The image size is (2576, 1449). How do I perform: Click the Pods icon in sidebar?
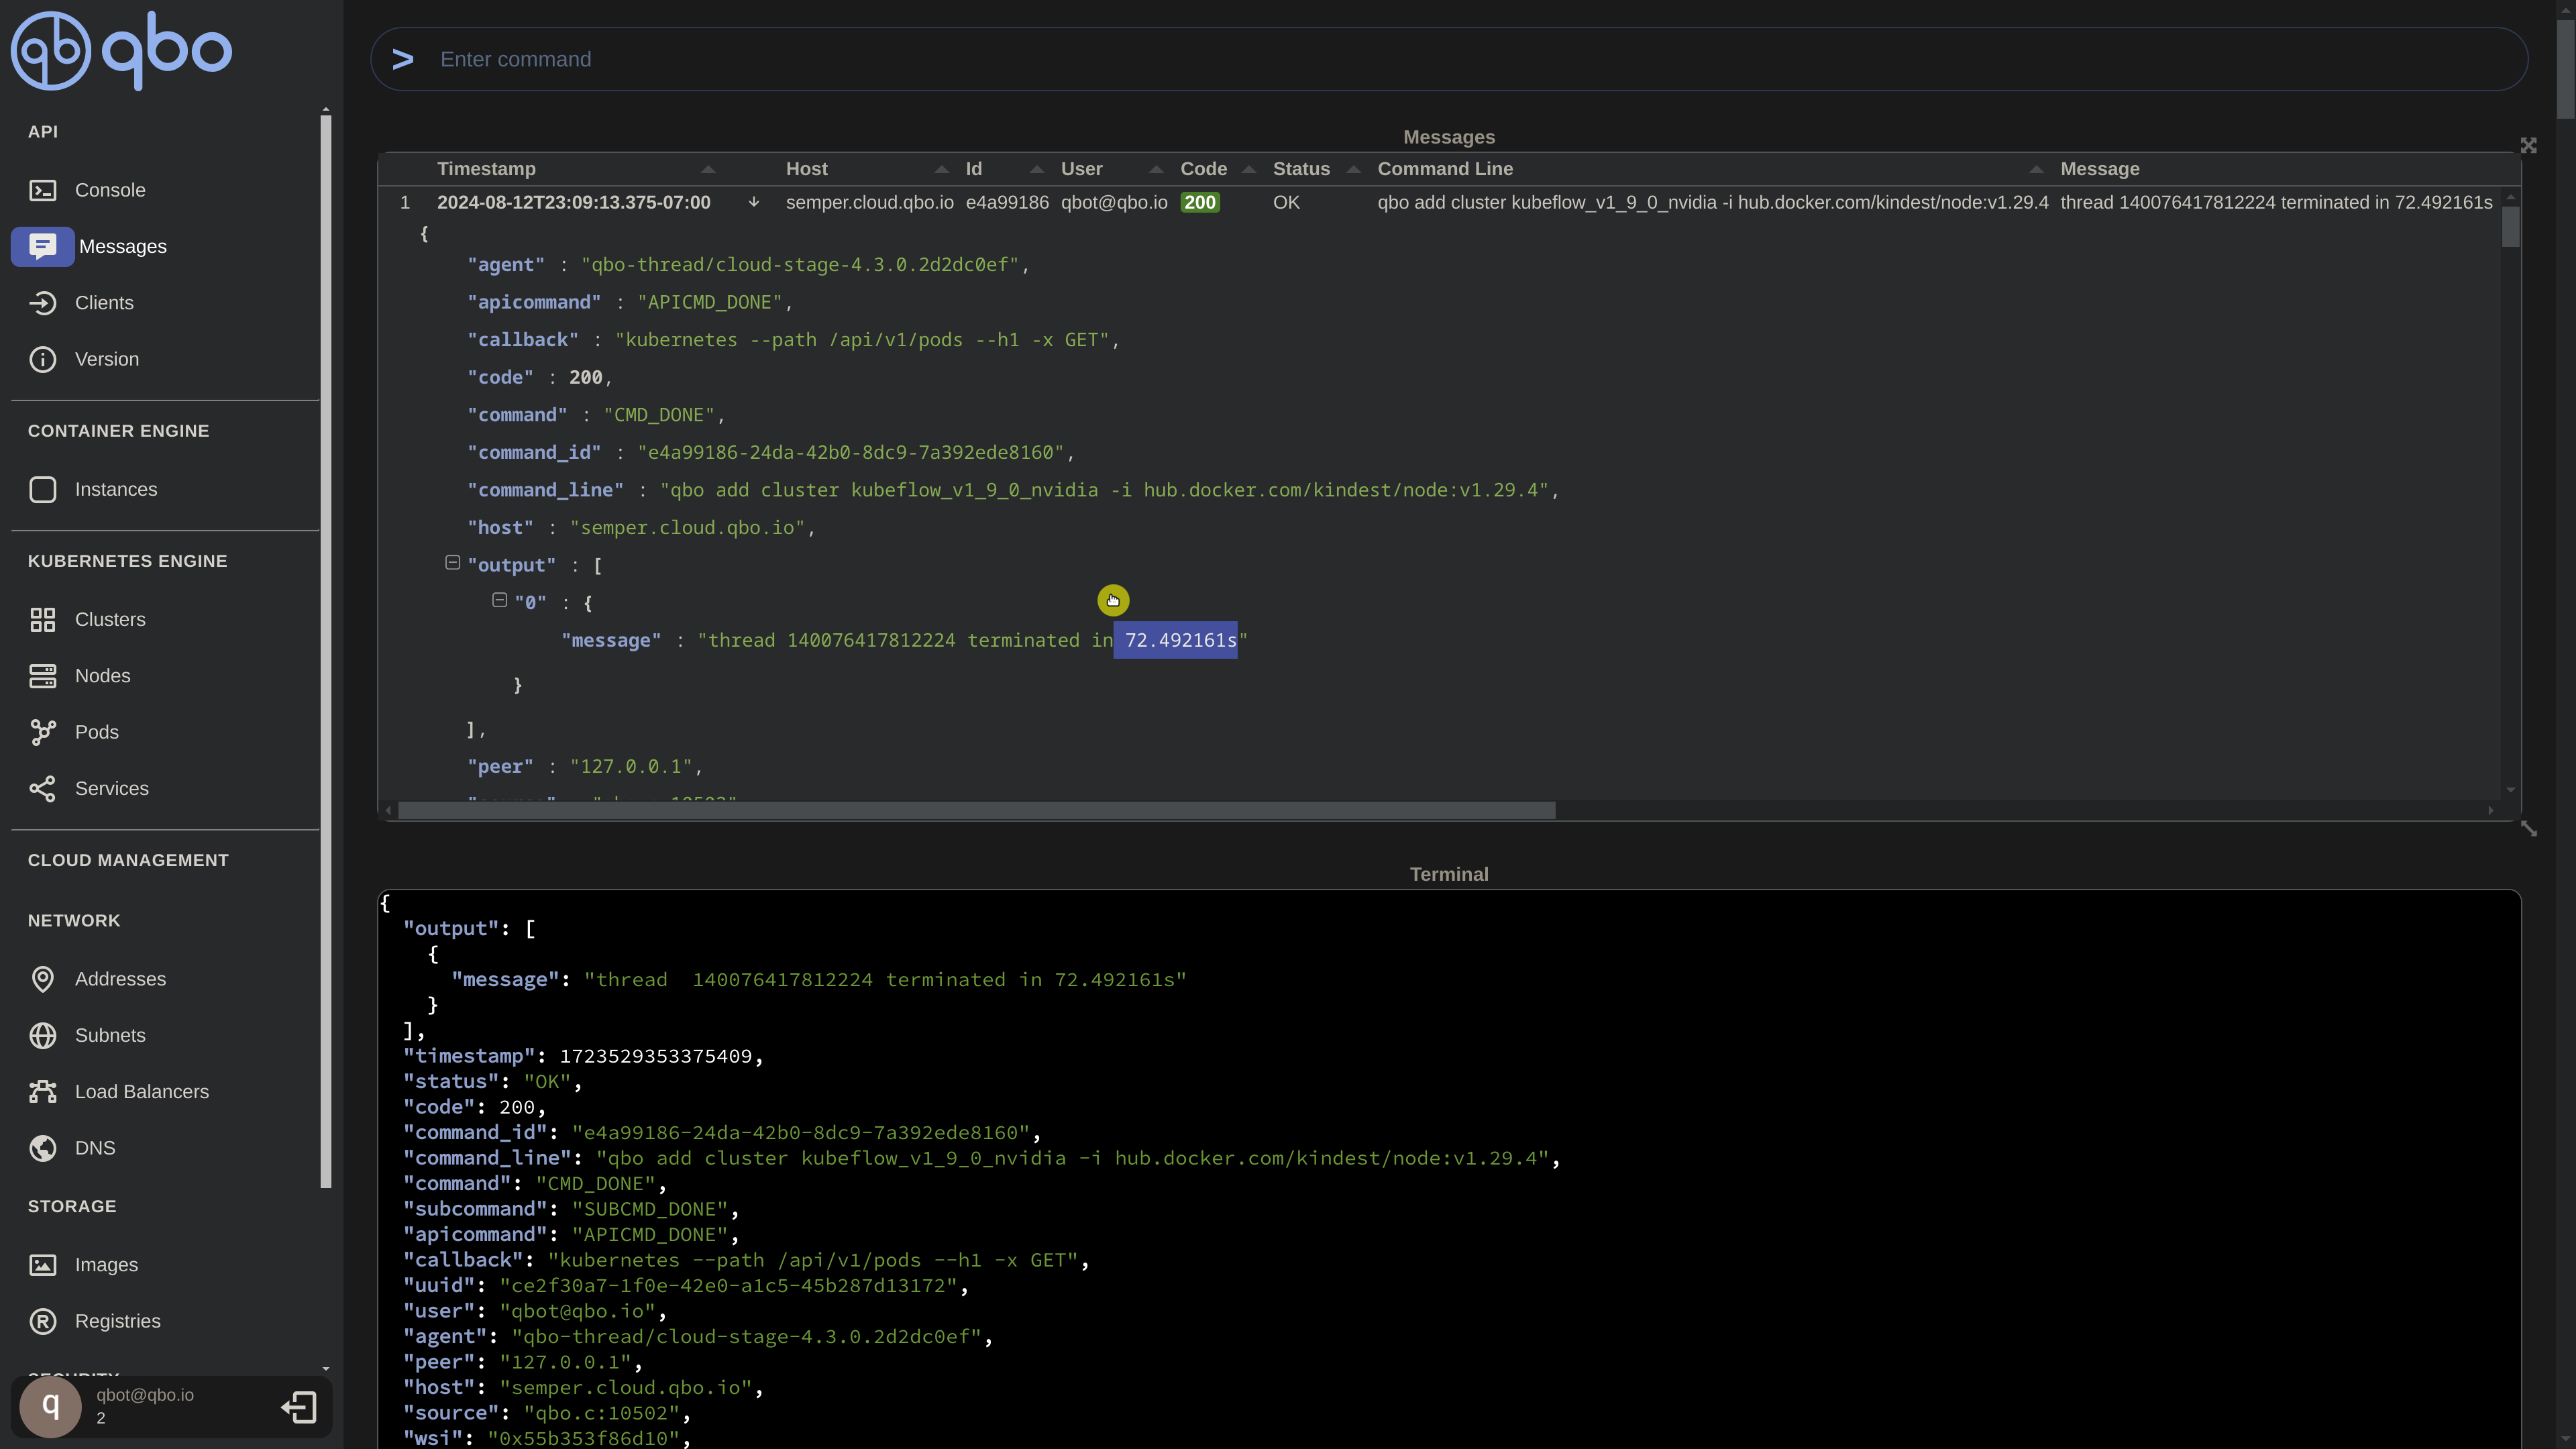42,732
